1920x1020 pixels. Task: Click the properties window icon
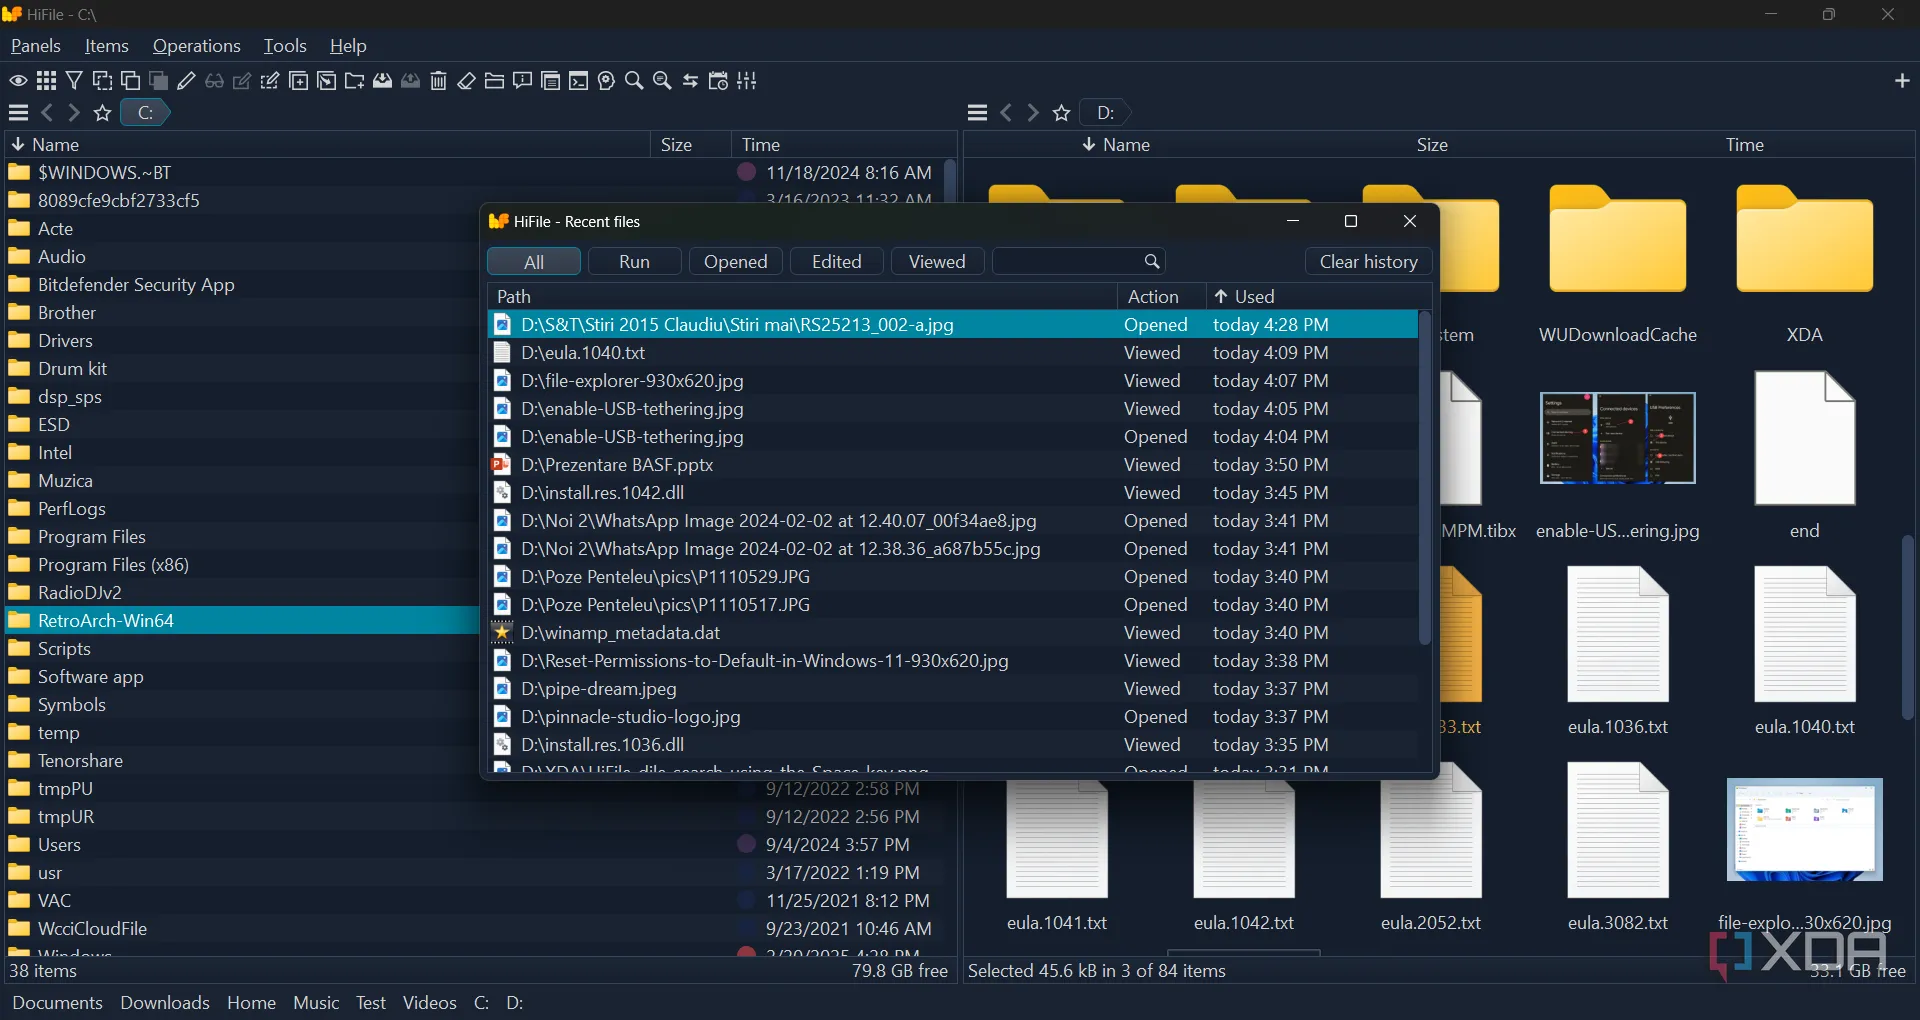coord(550,81)
